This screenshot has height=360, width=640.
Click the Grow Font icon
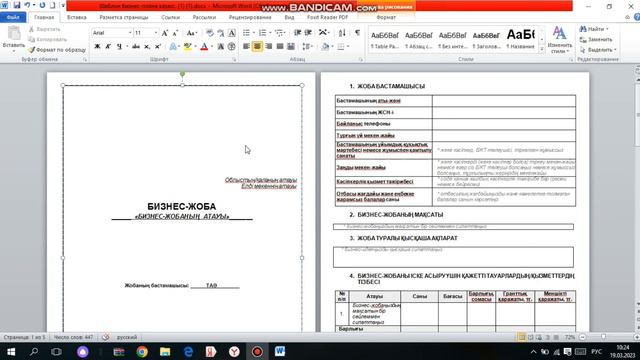click(164, 33)
